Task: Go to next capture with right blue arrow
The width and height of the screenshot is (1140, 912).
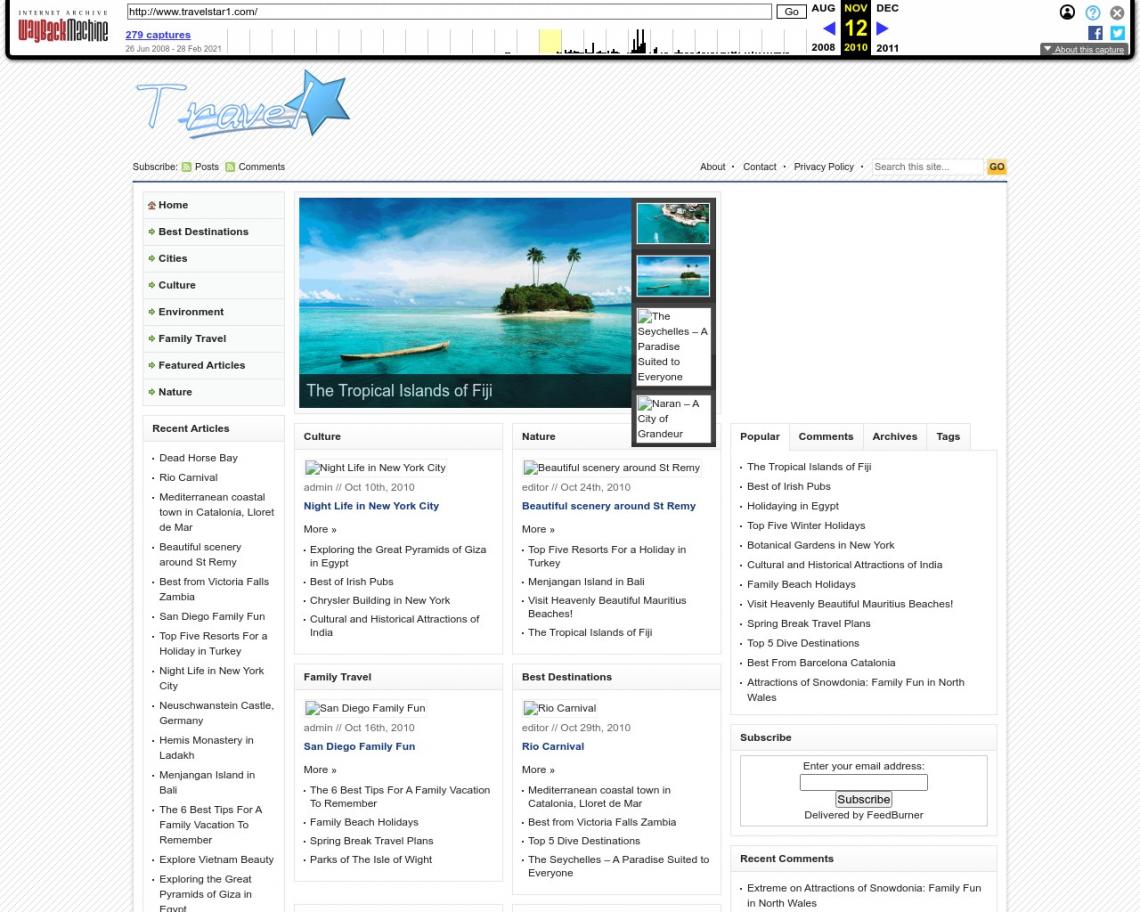Action: [882, 29]
